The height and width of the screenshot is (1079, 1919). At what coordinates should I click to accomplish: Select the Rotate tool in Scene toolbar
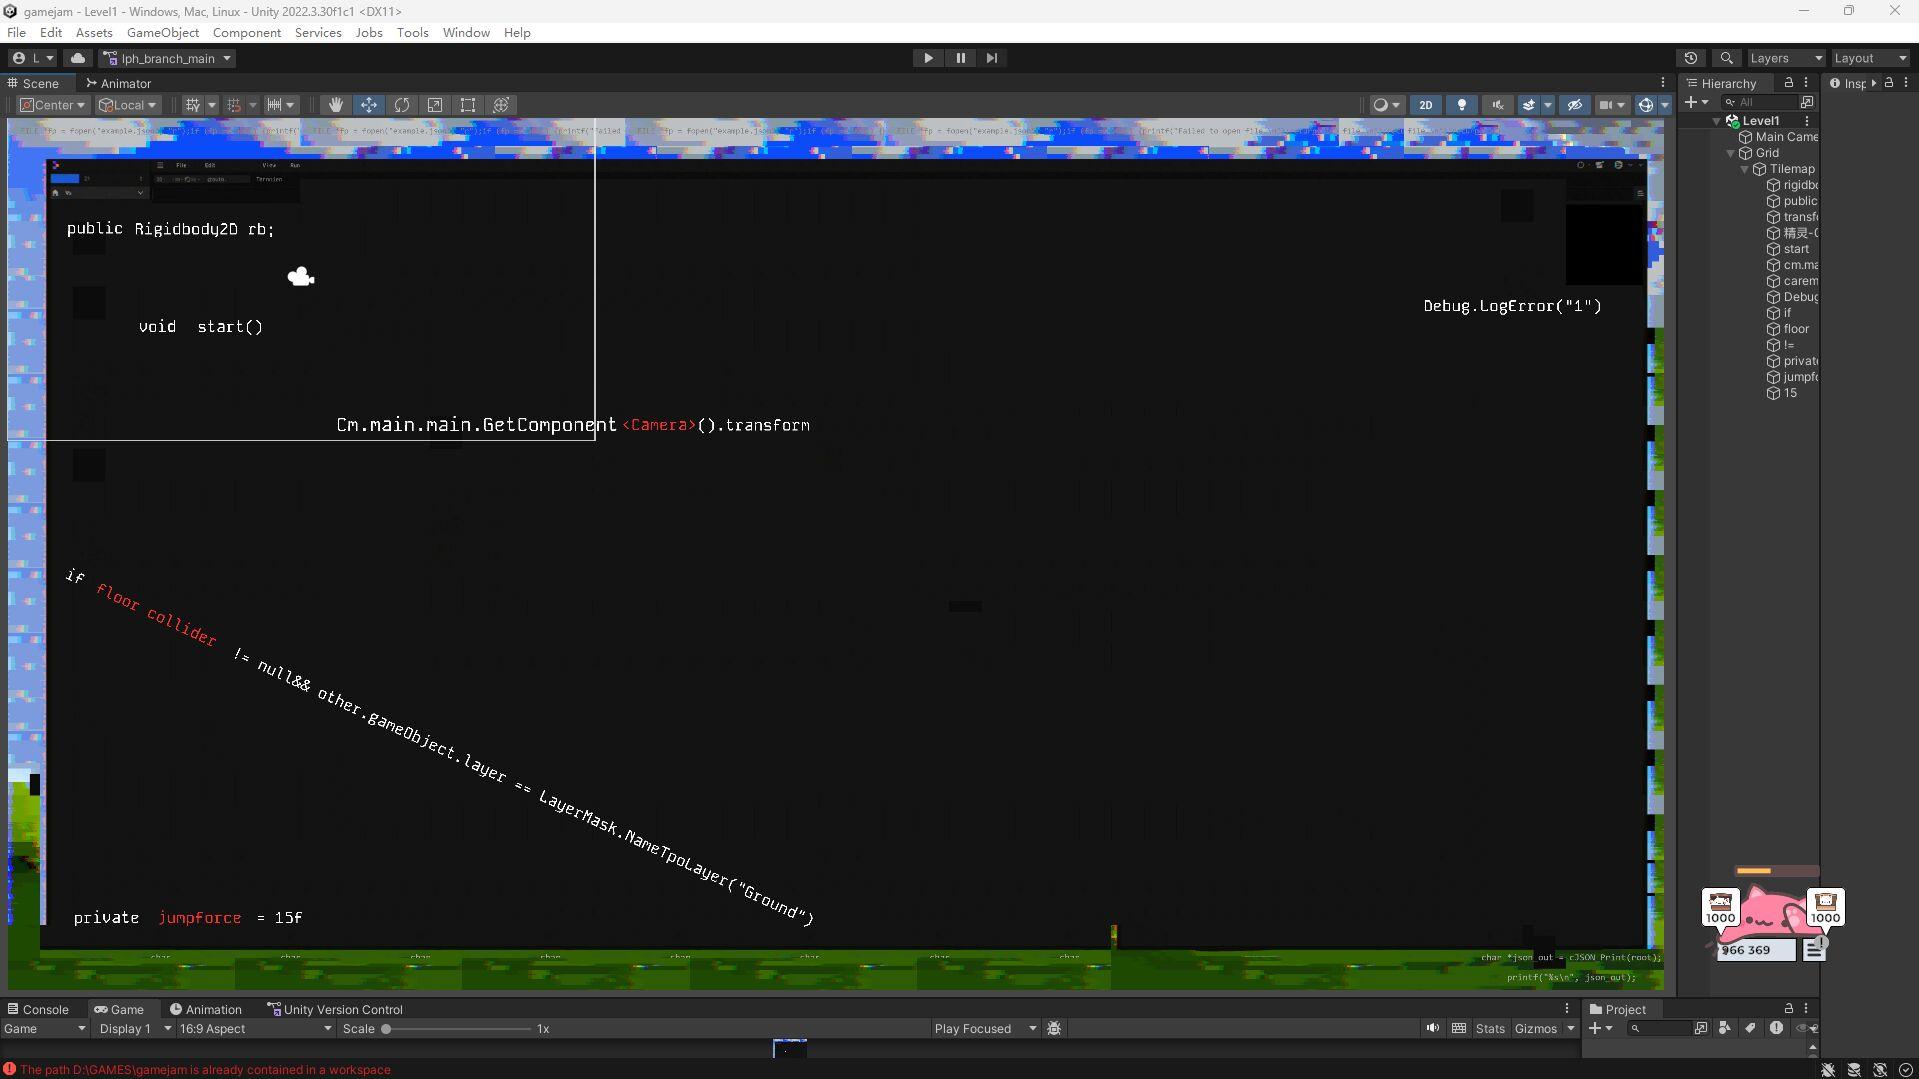click(x=402, y=105)
